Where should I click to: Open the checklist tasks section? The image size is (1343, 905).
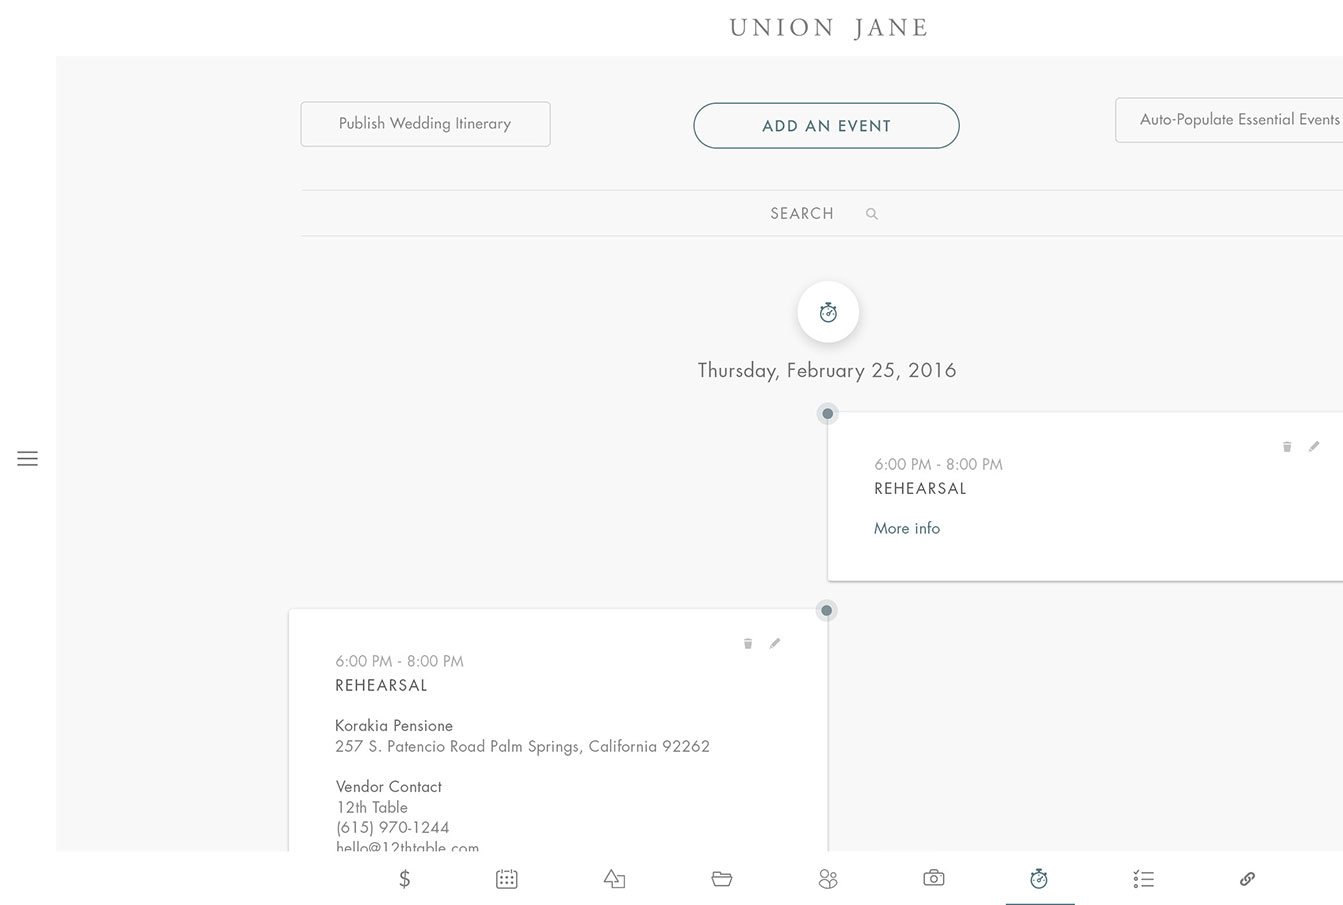pos(1144,879)
